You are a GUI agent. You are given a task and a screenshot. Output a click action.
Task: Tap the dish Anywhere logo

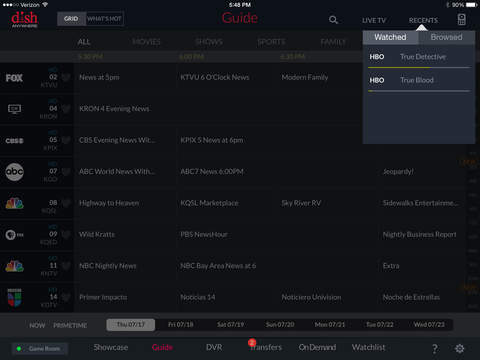[x=24, y=19]
